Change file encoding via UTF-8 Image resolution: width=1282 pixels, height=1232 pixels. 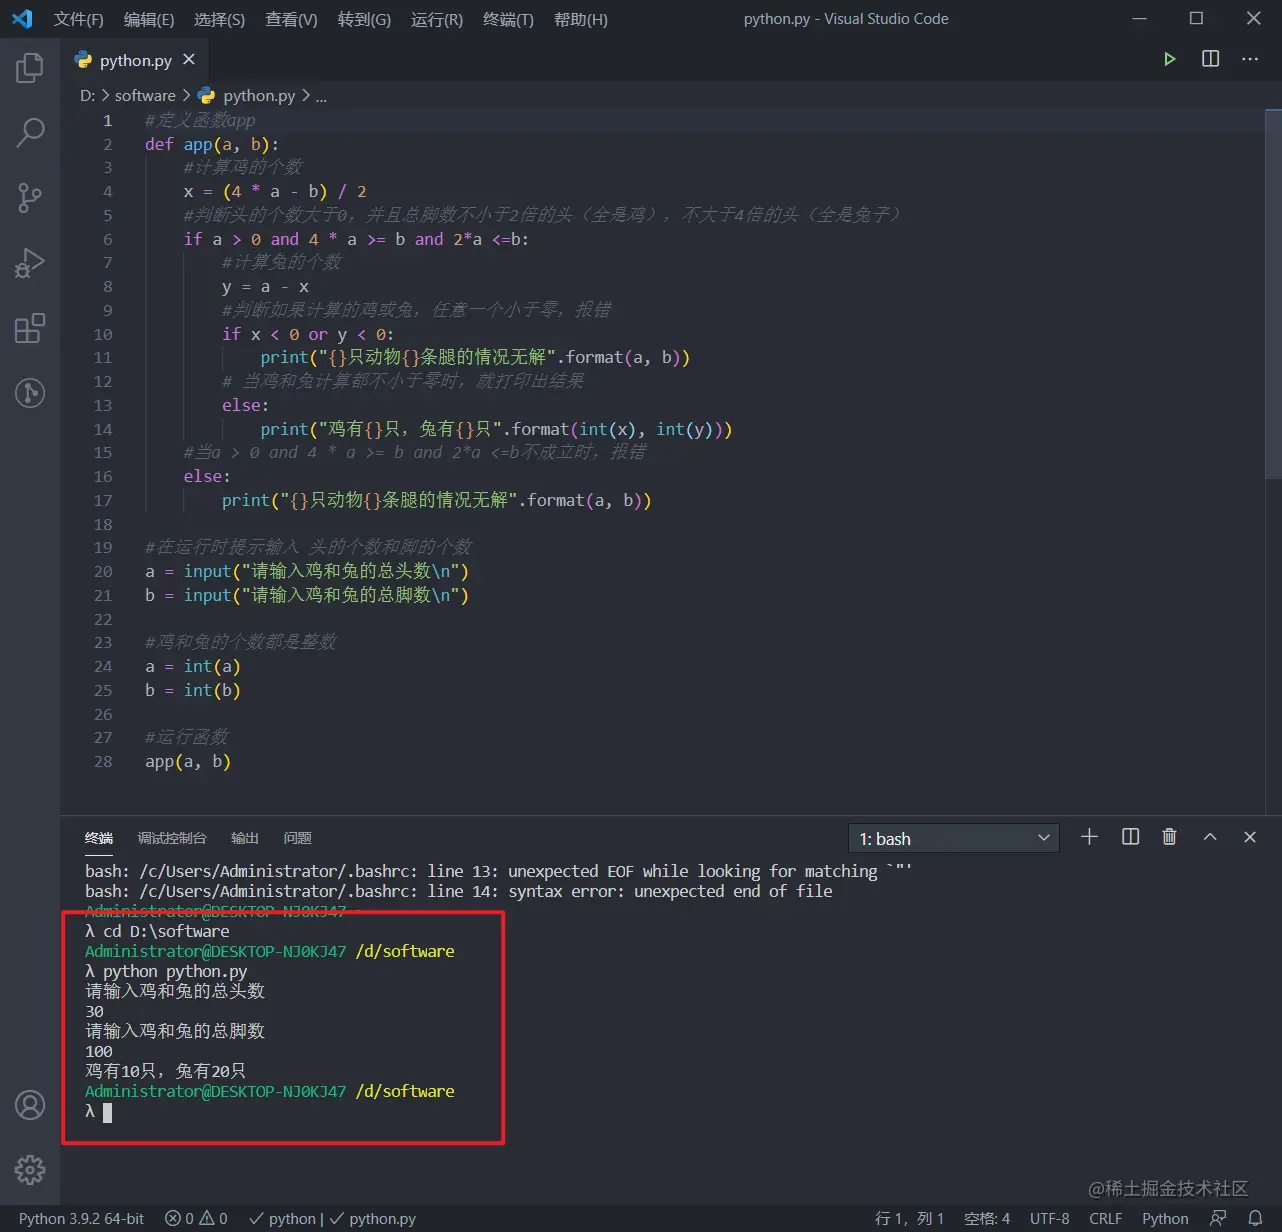click(x=1050, y=1218)
